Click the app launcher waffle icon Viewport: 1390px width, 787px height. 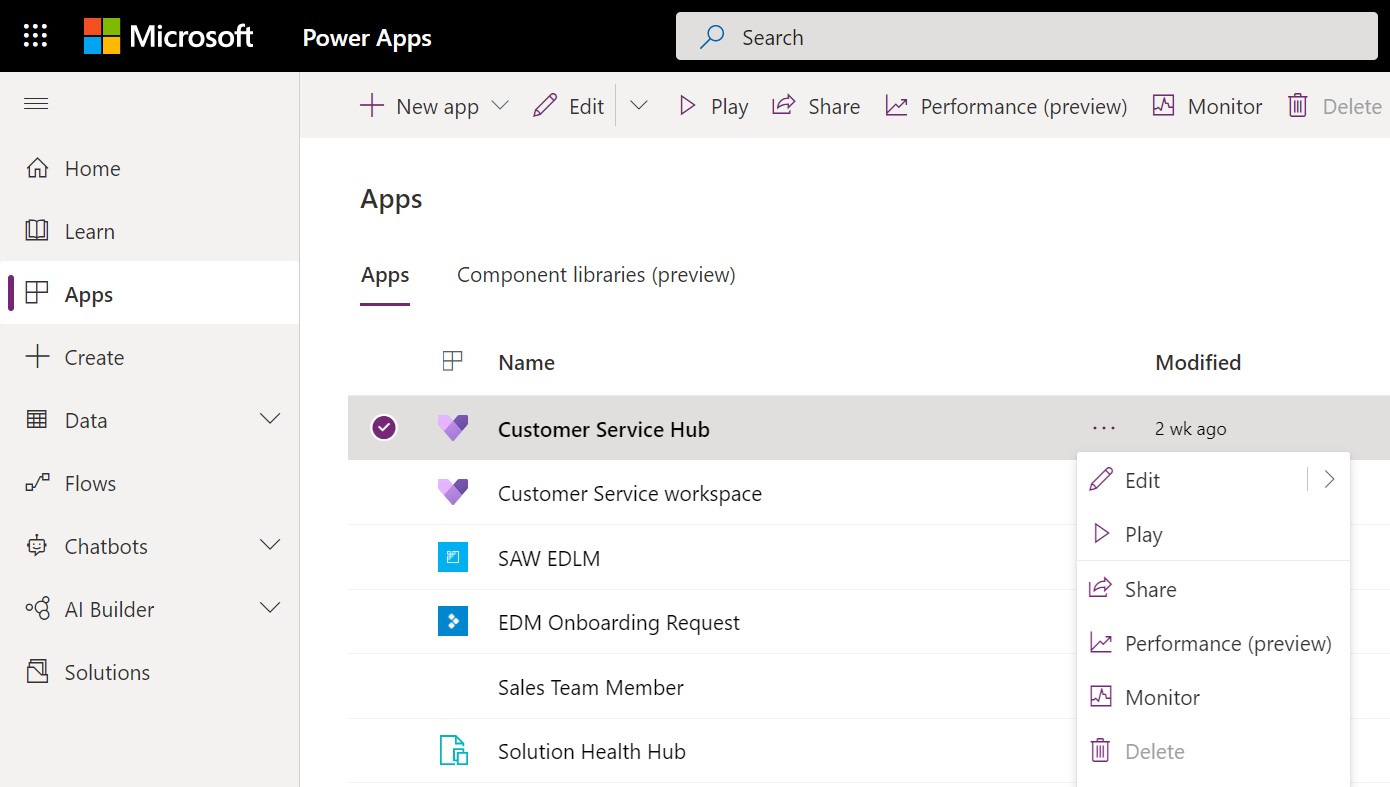click(x=36, y=35)
